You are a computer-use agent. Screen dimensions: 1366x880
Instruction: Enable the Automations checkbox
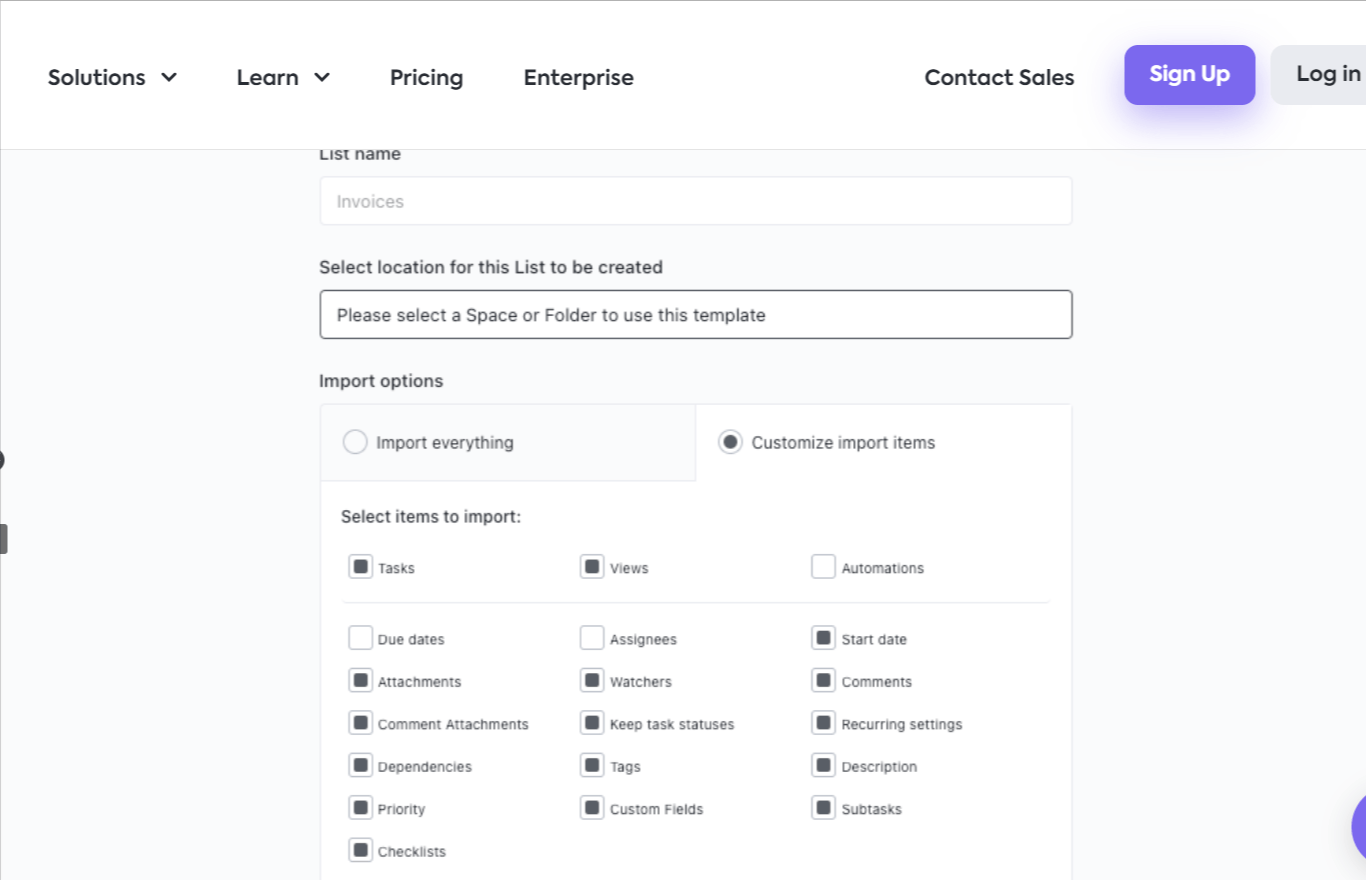(823, 567)
